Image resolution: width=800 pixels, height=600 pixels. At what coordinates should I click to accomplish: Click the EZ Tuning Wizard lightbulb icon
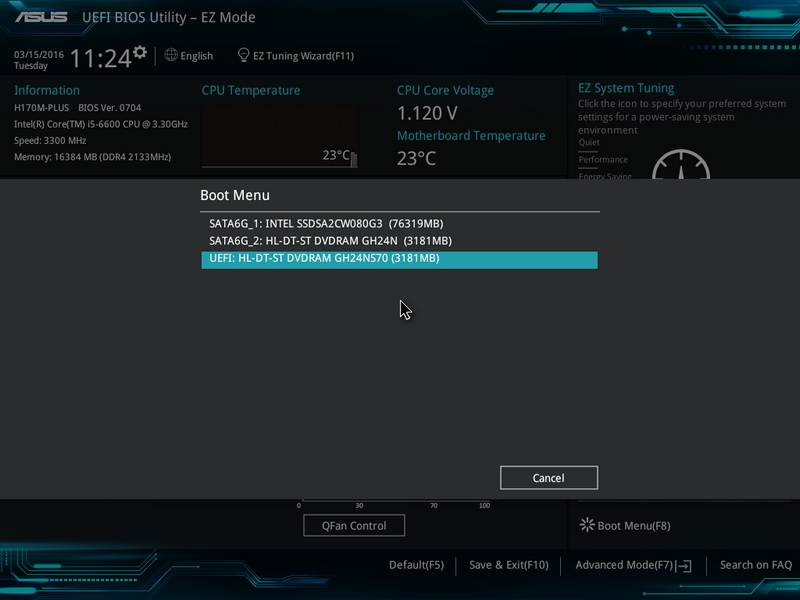coord(243,55)
